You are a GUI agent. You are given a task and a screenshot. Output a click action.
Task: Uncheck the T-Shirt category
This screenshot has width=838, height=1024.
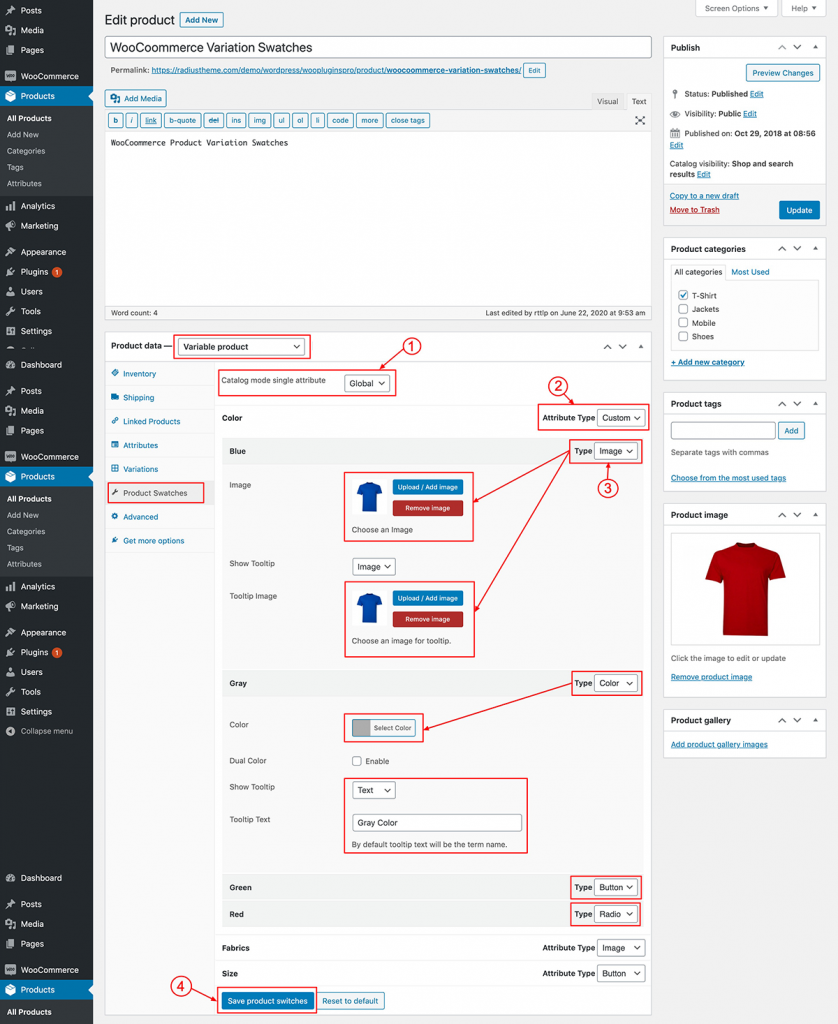point(683,295)
